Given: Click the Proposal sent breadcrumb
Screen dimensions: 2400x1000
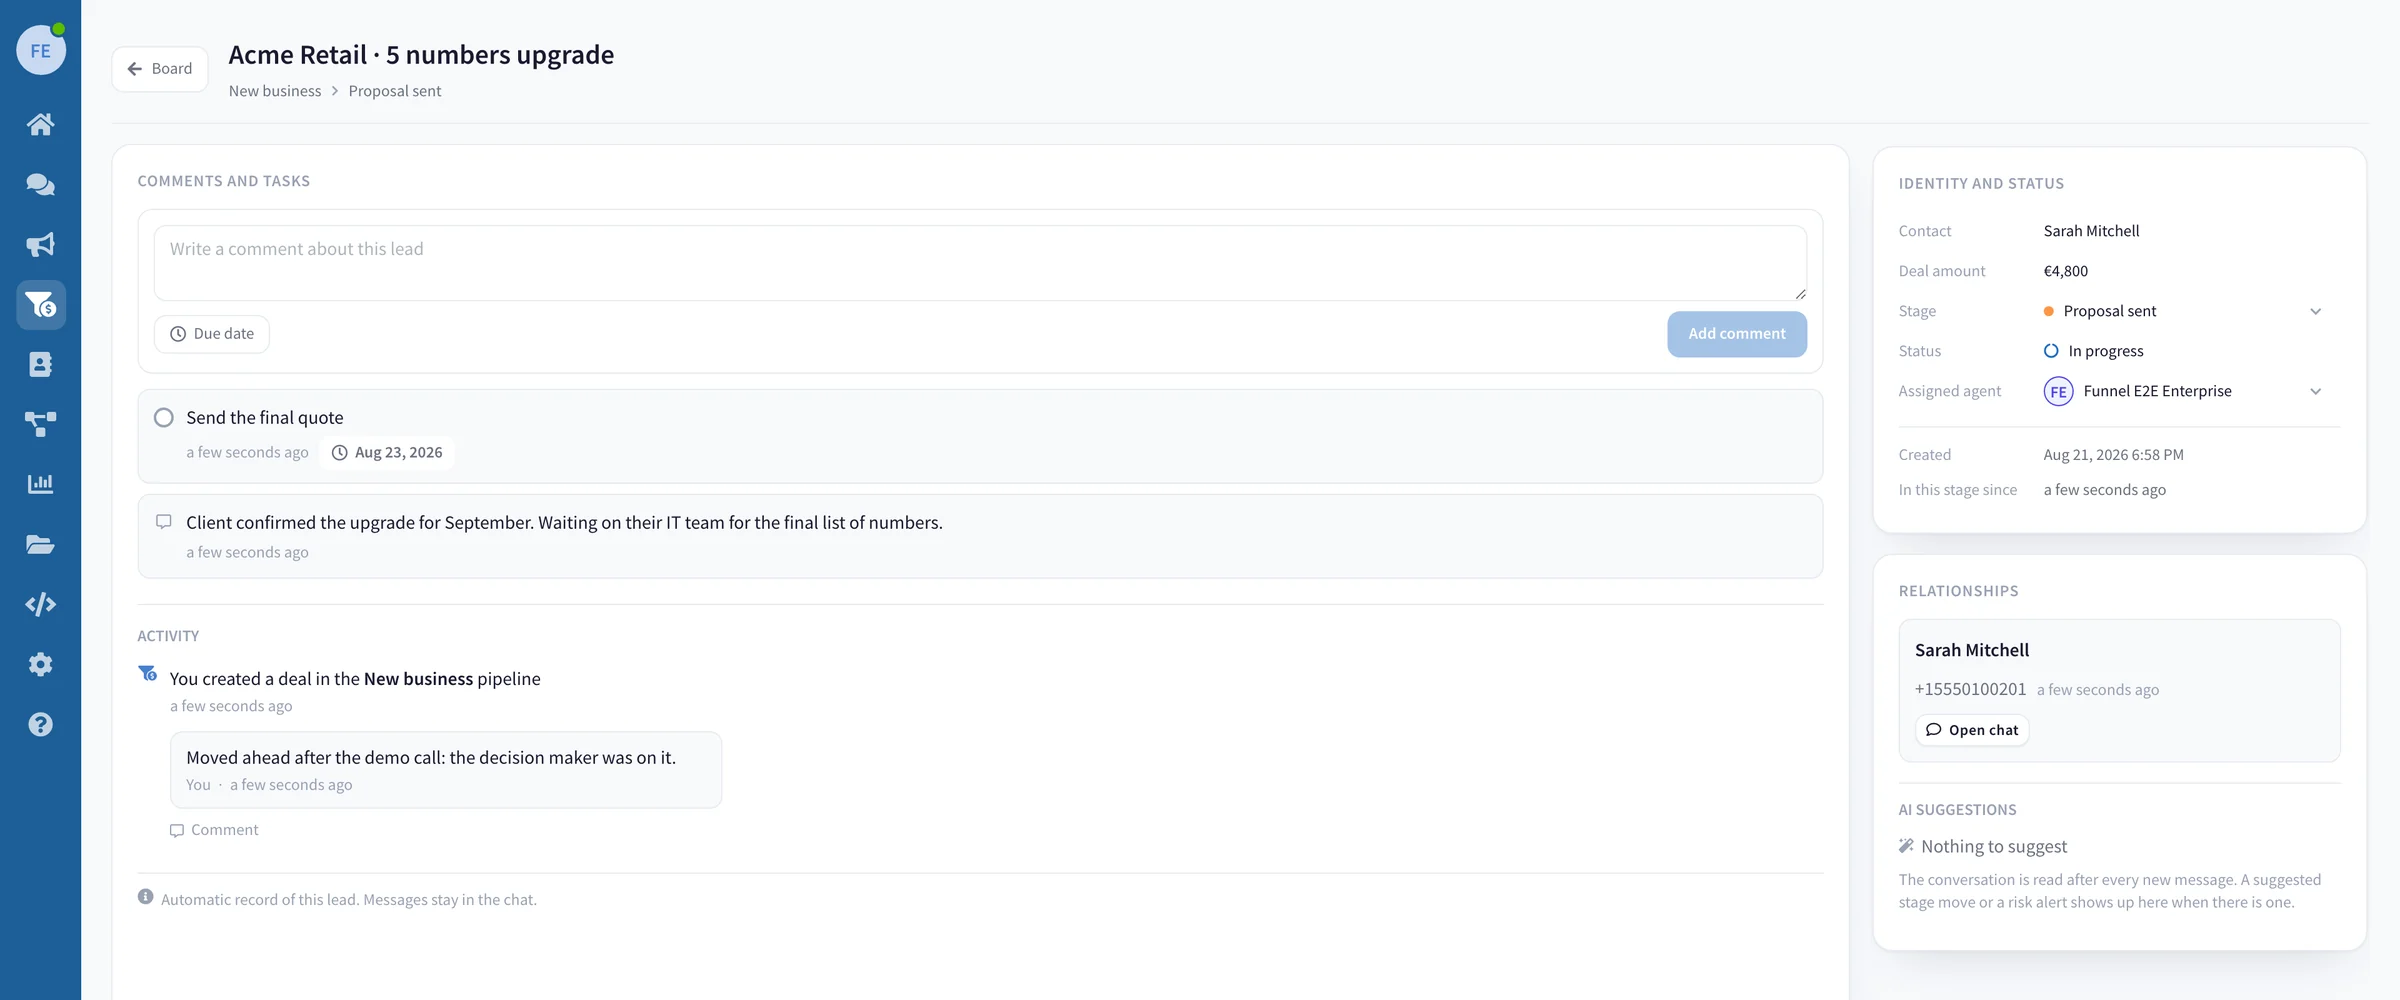Looking at the screenshot, I should (x=395, y=91).
